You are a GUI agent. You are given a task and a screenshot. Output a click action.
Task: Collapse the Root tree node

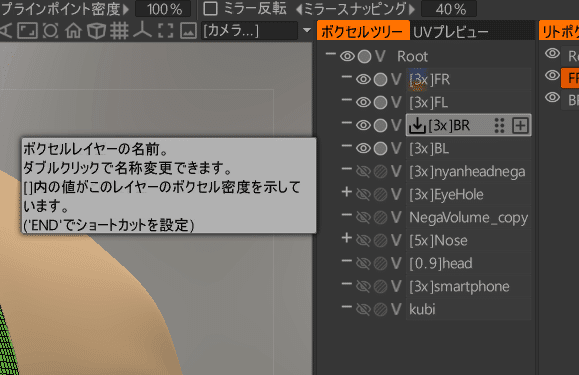[x=330, y=54]
